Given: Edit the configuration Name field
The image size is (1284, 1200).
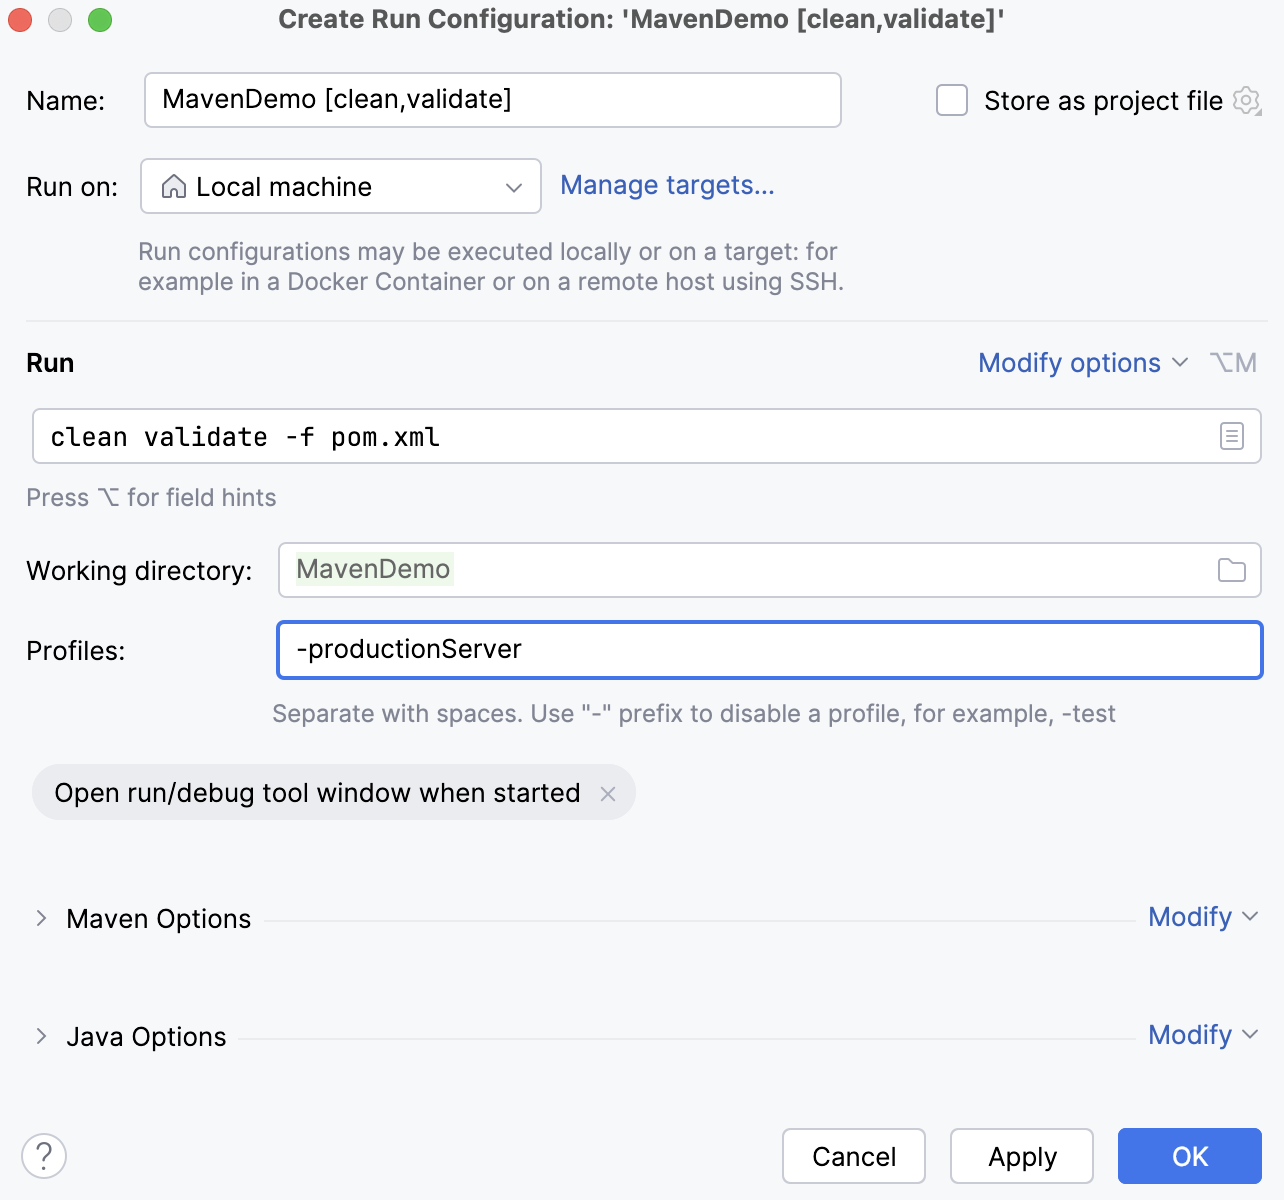Looking at the screenshot, I should tap(492, 99).
